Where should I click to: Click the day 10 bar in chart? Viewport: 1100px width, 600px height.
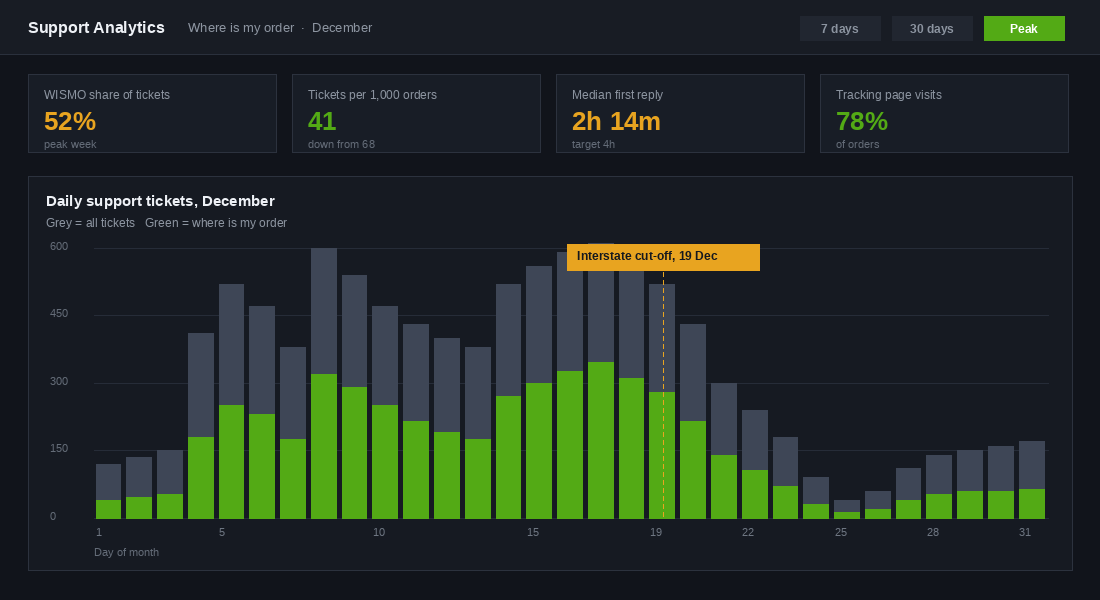pyautogui.click(x=385, y=412)
